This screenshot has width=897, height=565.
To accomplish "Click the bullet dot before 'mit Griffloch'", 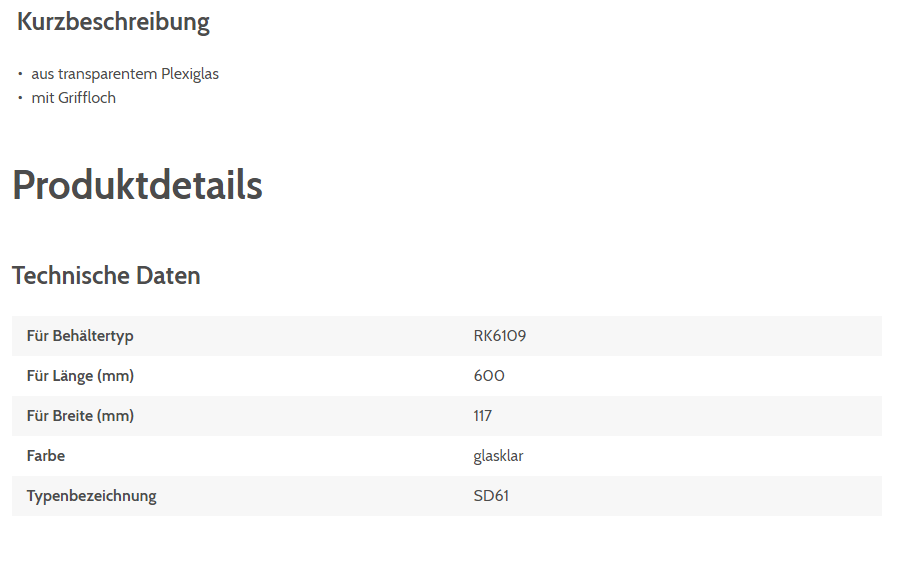I will pyautogui.click(x=20, y=98).
